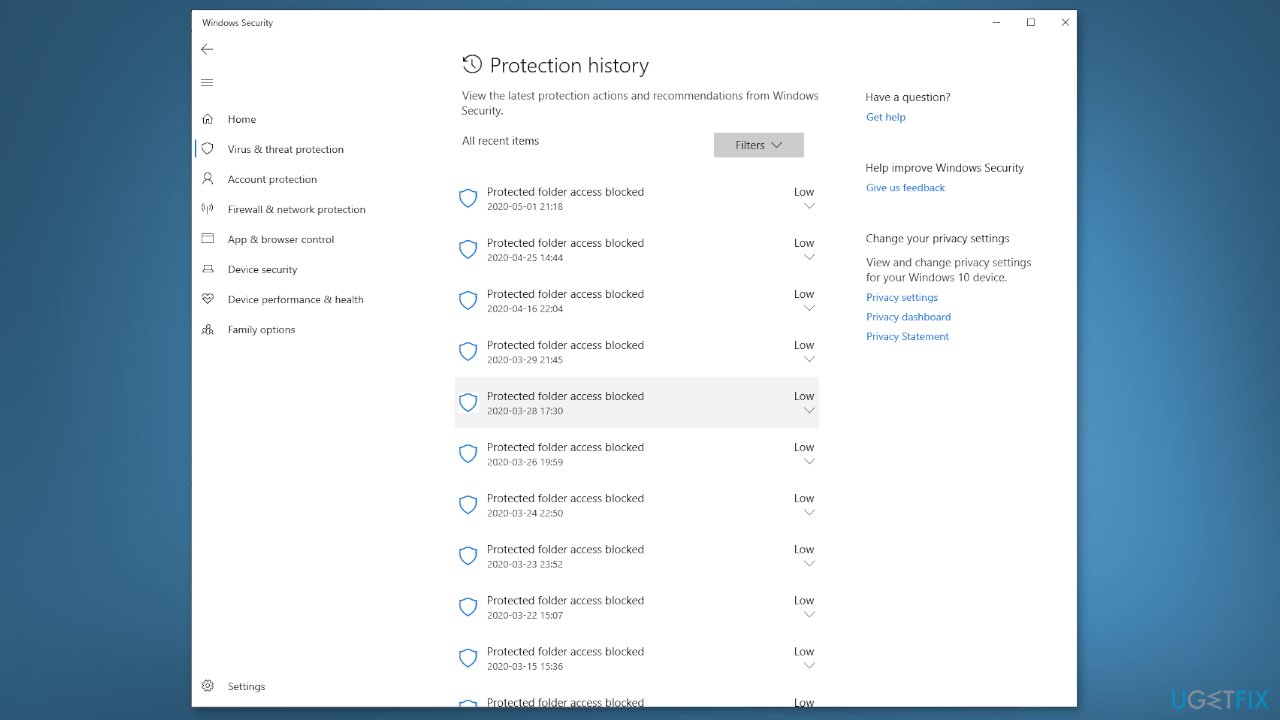Click the App & browser control icon
Image resolution: width=1280 pixels, height=720 pixels.
point(207,239)
